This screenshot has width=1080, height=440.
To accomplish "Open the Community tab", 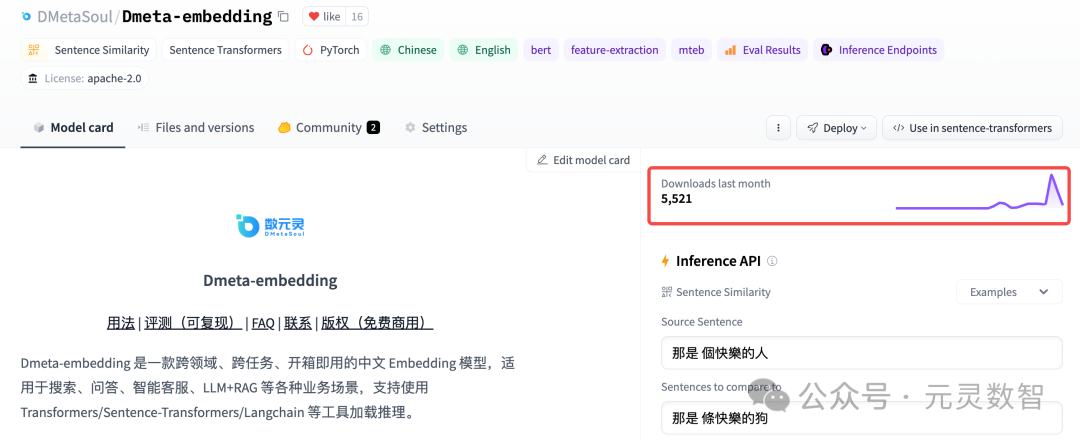I will click(x=329, y=127).
